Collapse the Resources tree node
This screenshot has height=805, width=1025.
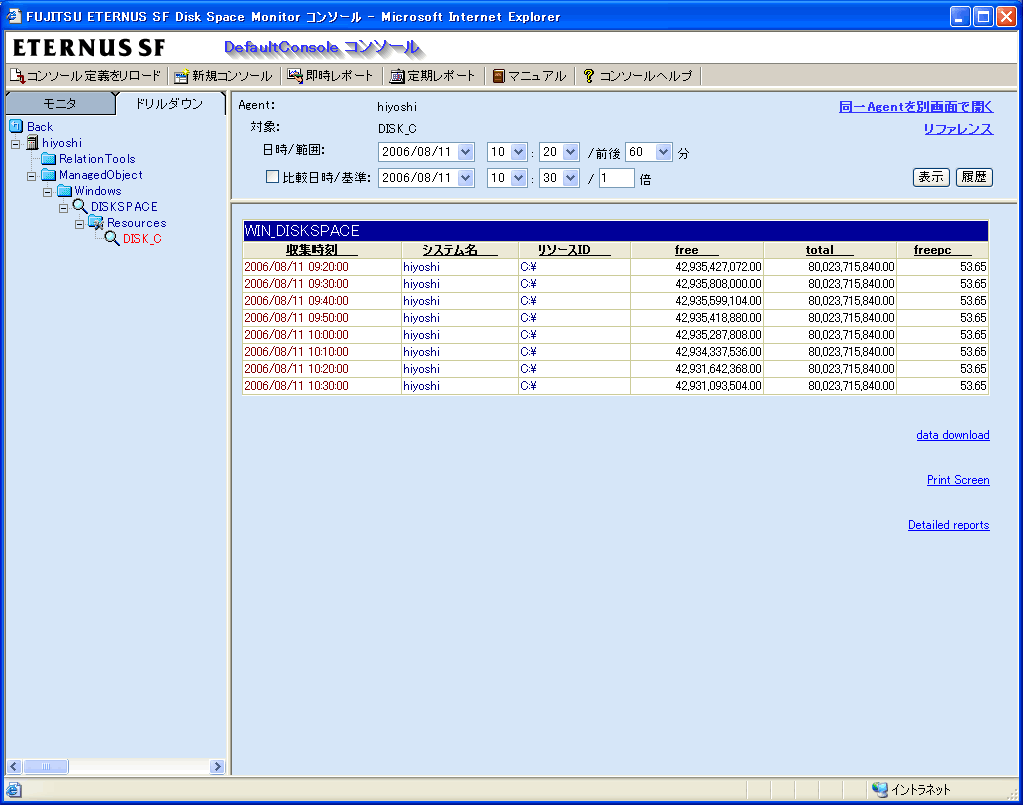pos(79,224)
